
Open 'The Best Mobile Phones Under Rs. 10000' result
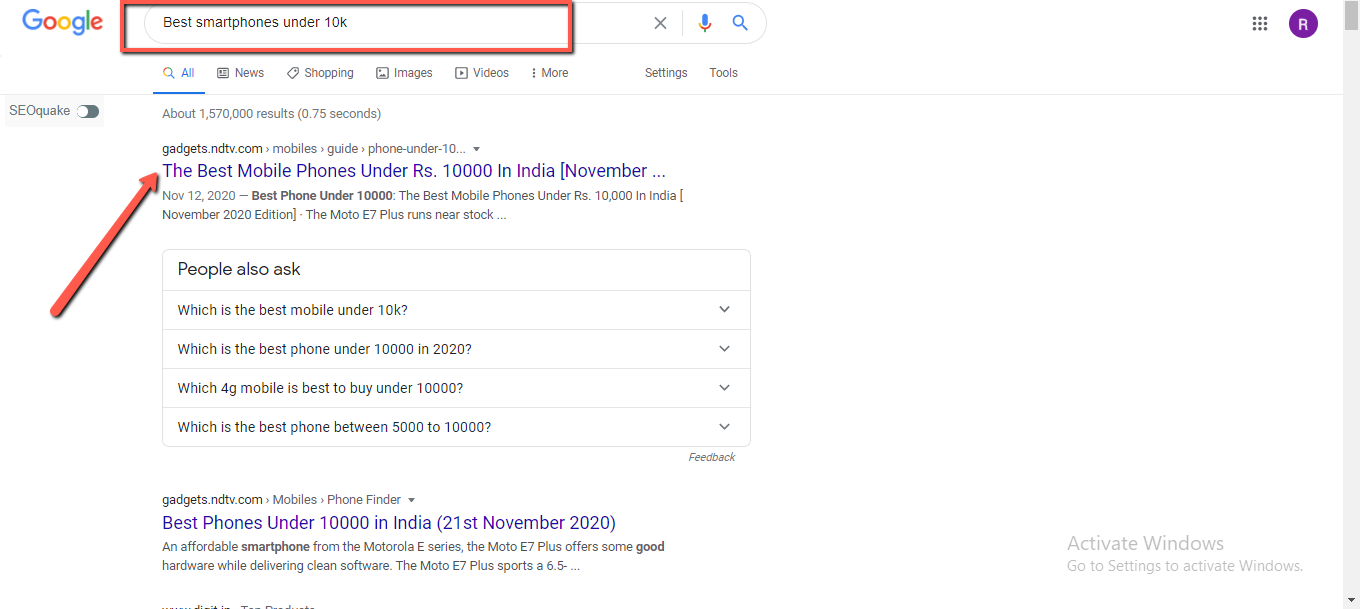413,170
